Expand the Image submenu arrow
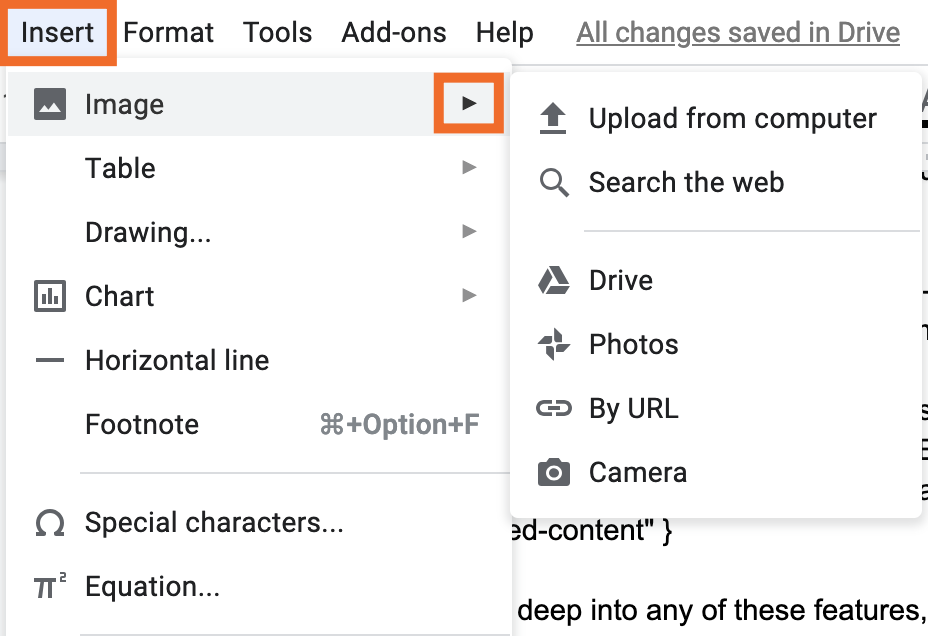This screenshot has height=636, width=928. point(468,103)
